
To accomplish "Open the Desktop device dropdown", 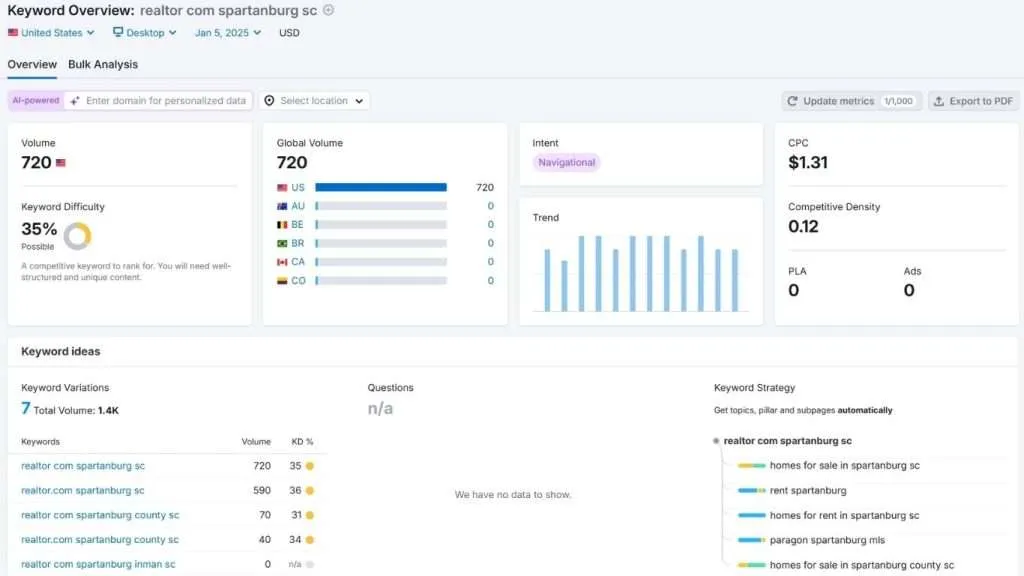I will (144, 33).
